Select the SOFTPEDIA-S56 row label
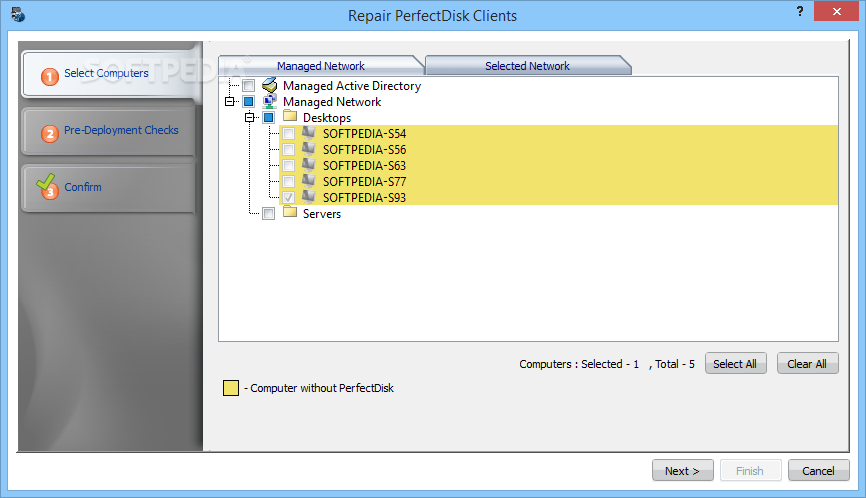 365,150
